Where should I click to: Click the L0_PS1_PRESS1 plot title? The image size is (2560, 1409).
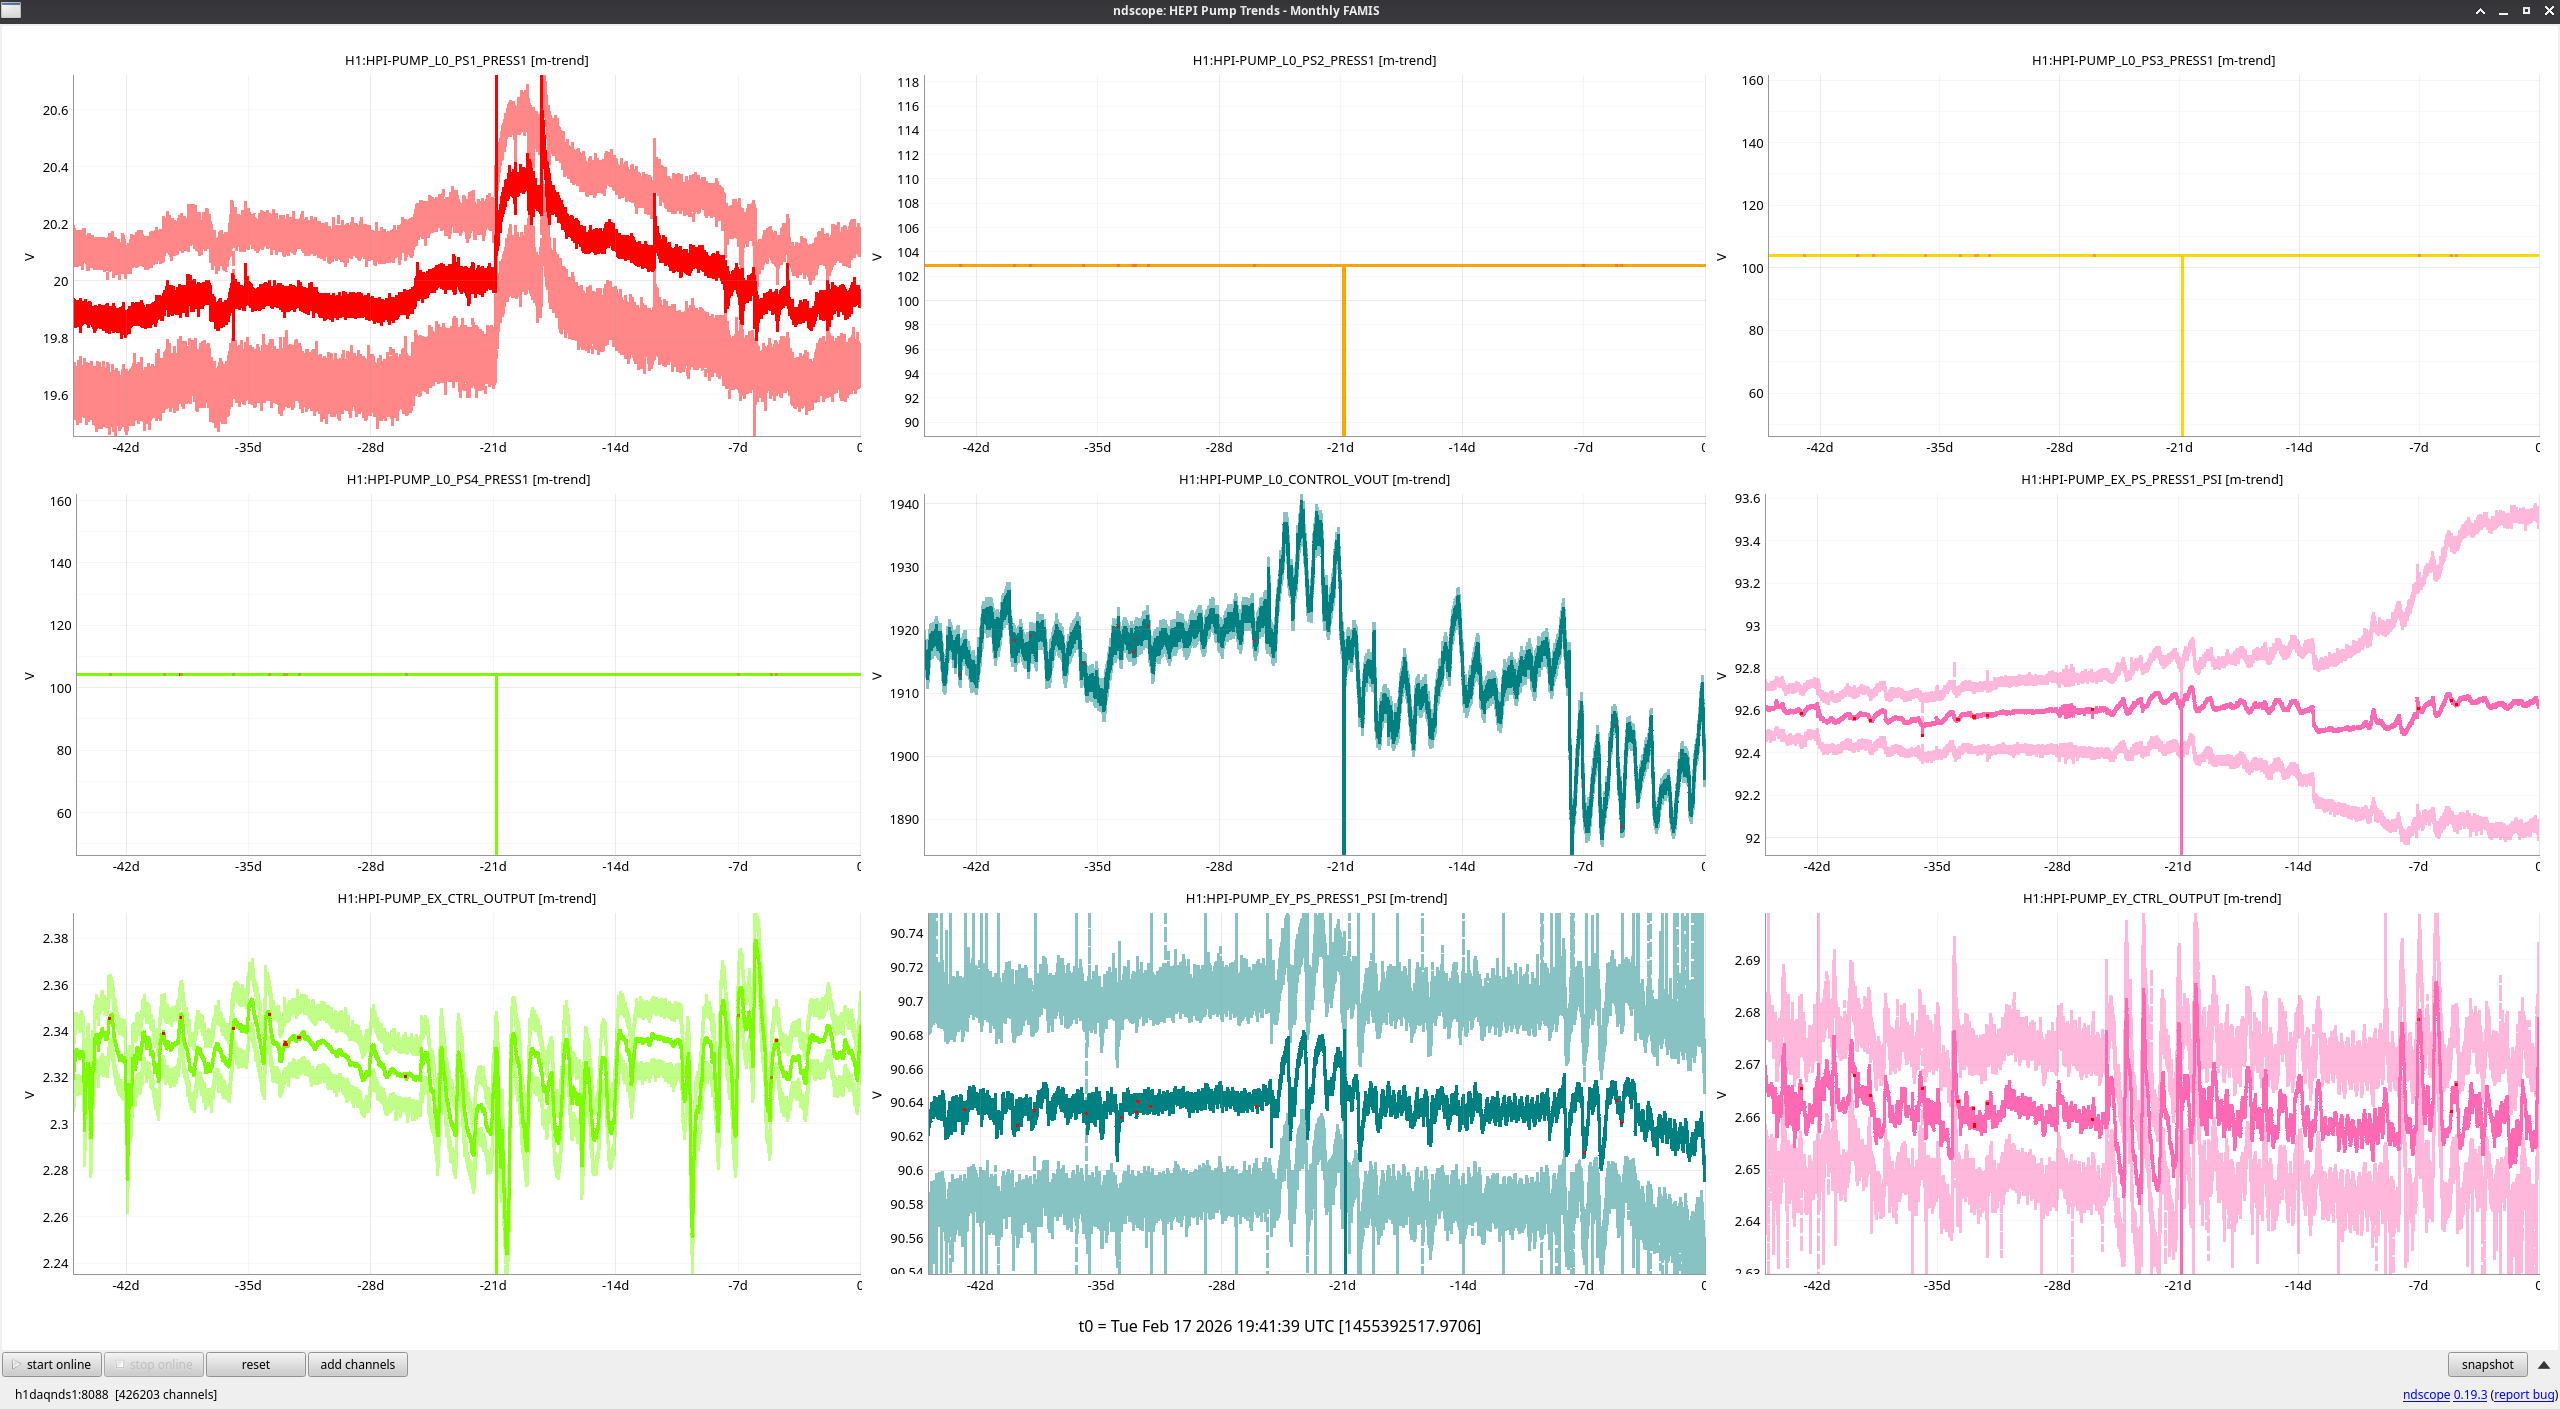click(x=466, y=60)
